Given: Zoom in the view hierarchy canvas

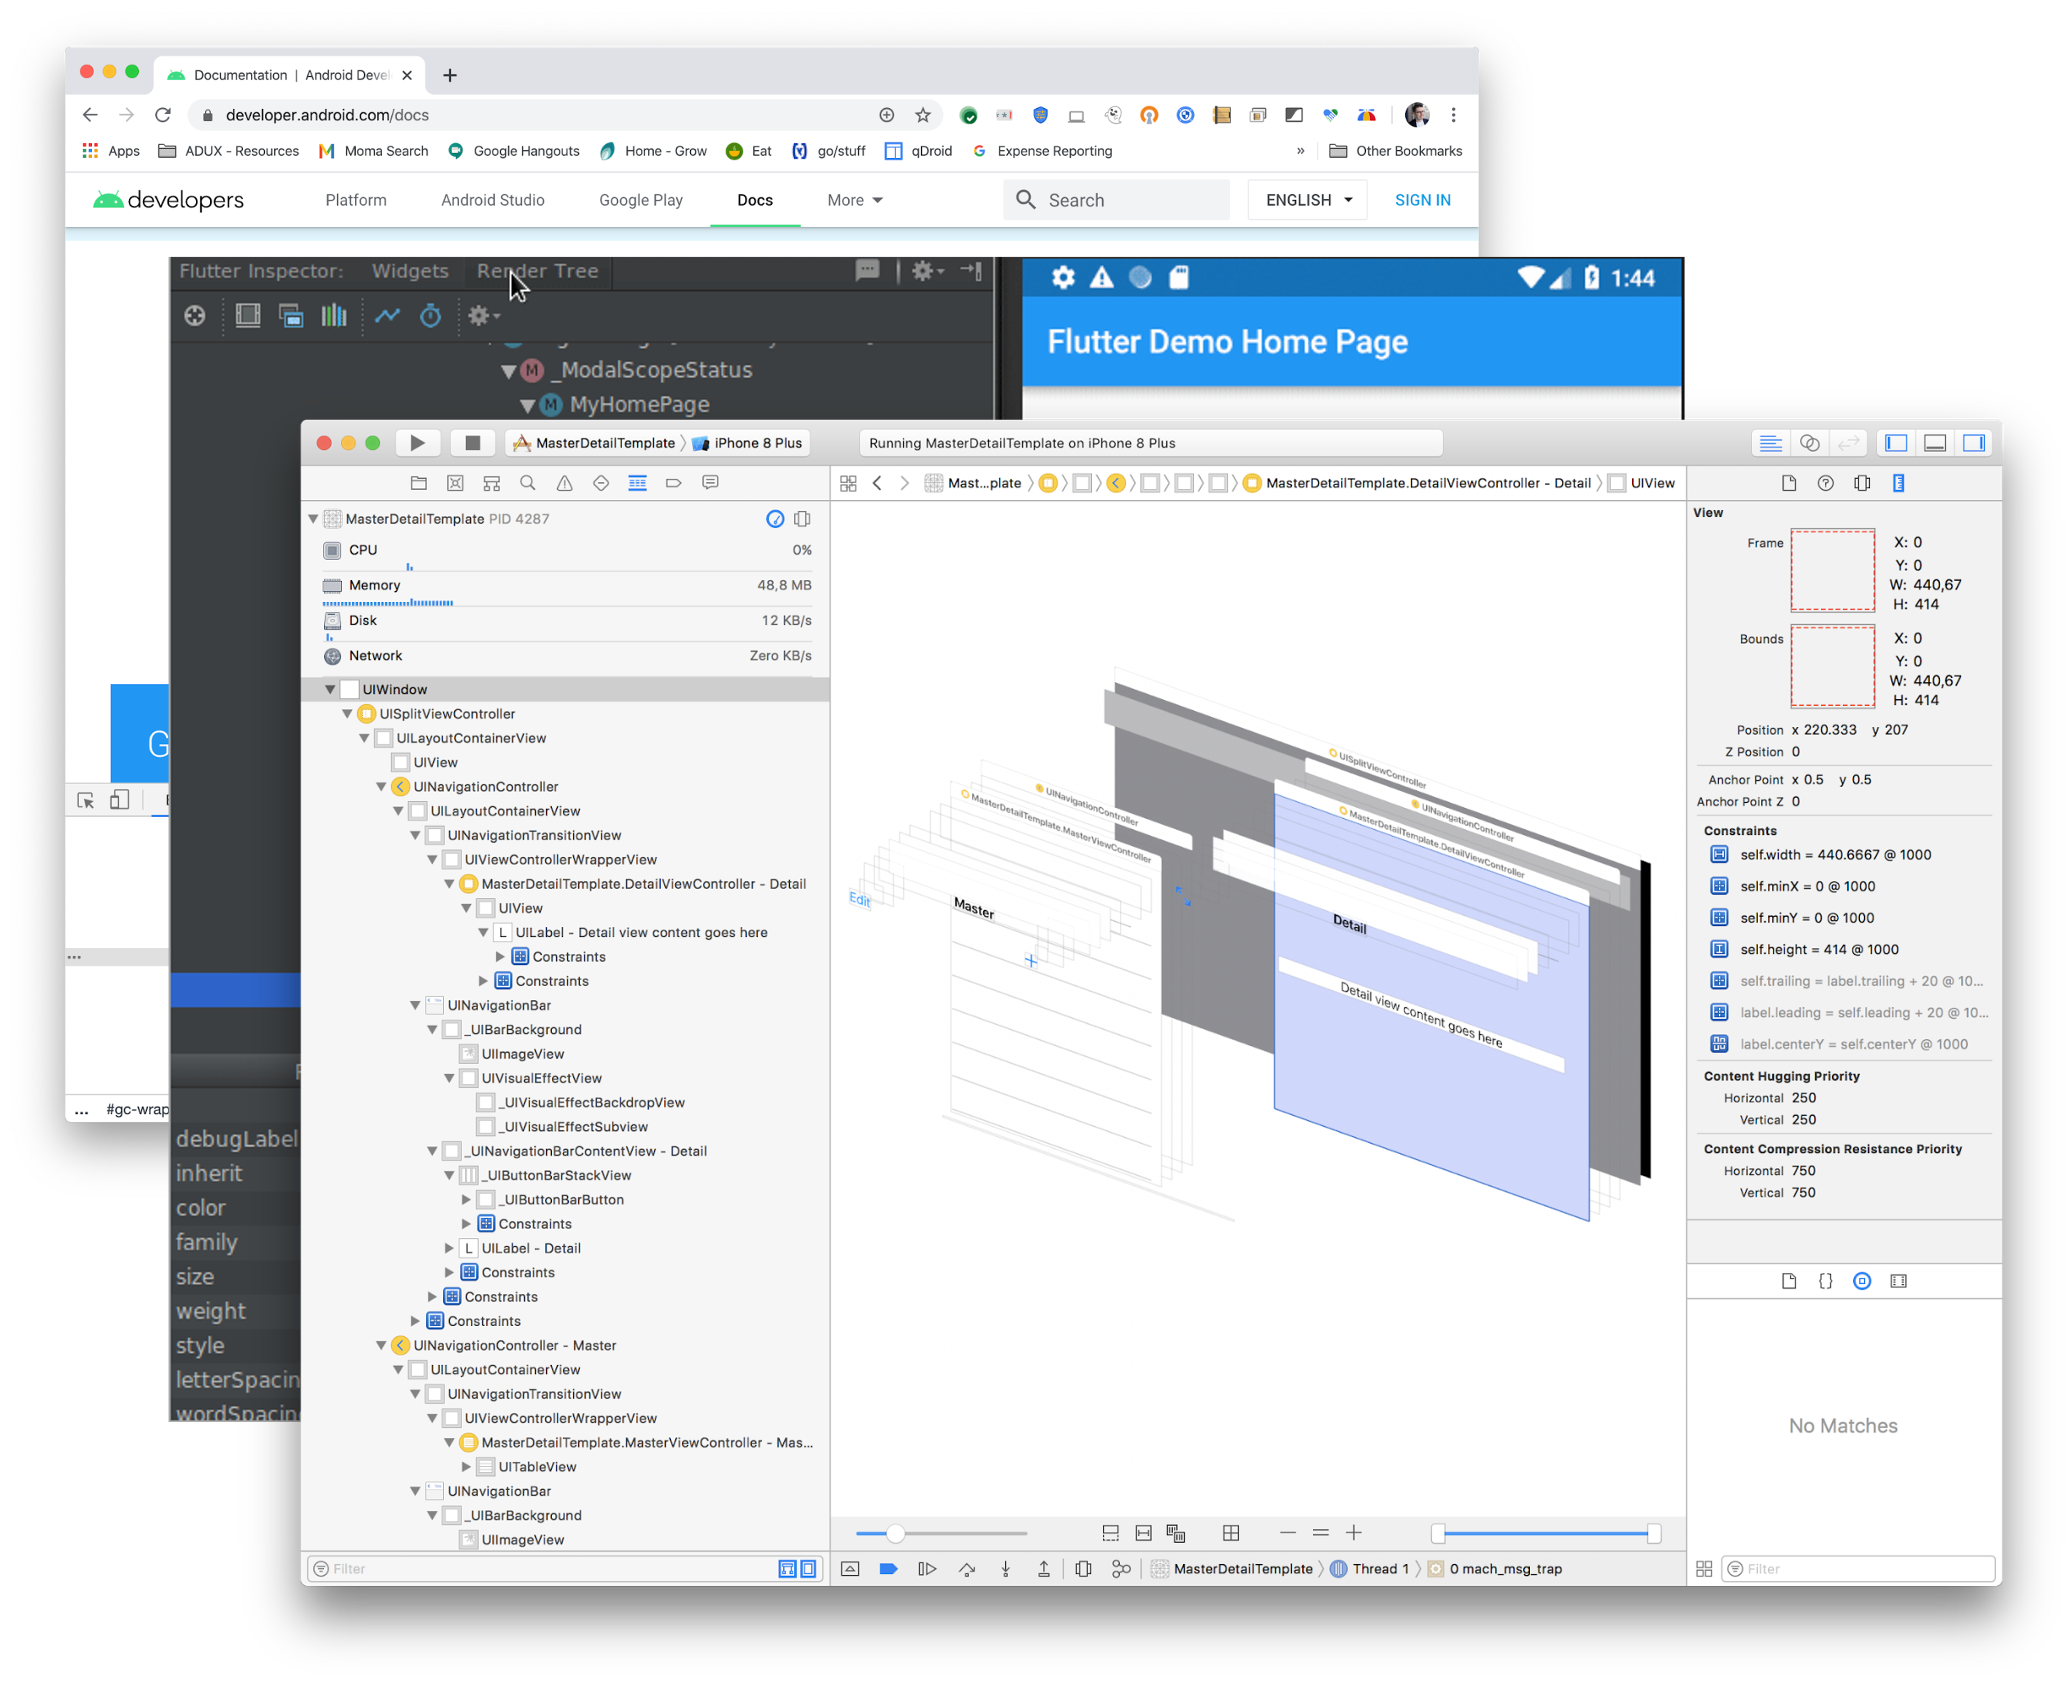Looking at the screenshot, I should 1354,1533.
